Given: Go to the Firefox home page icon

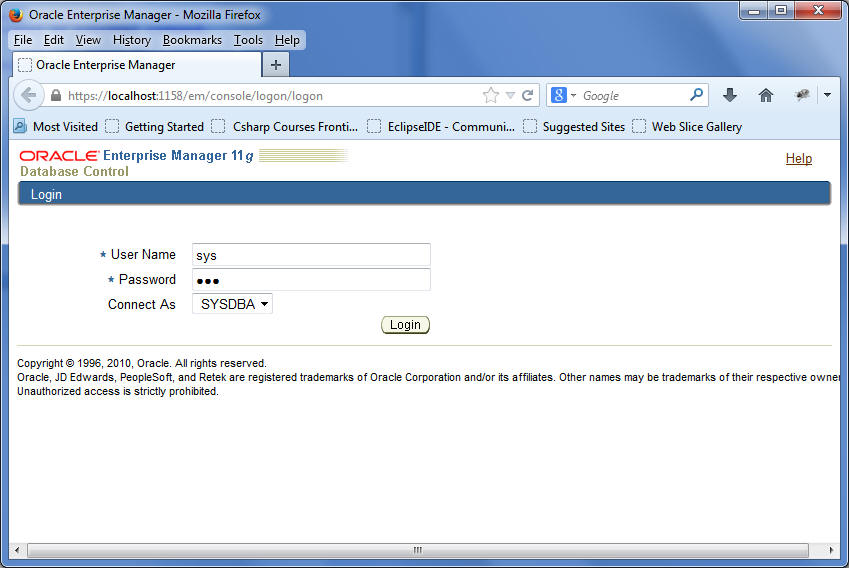Looking at the screenshot, I should 766,95.
